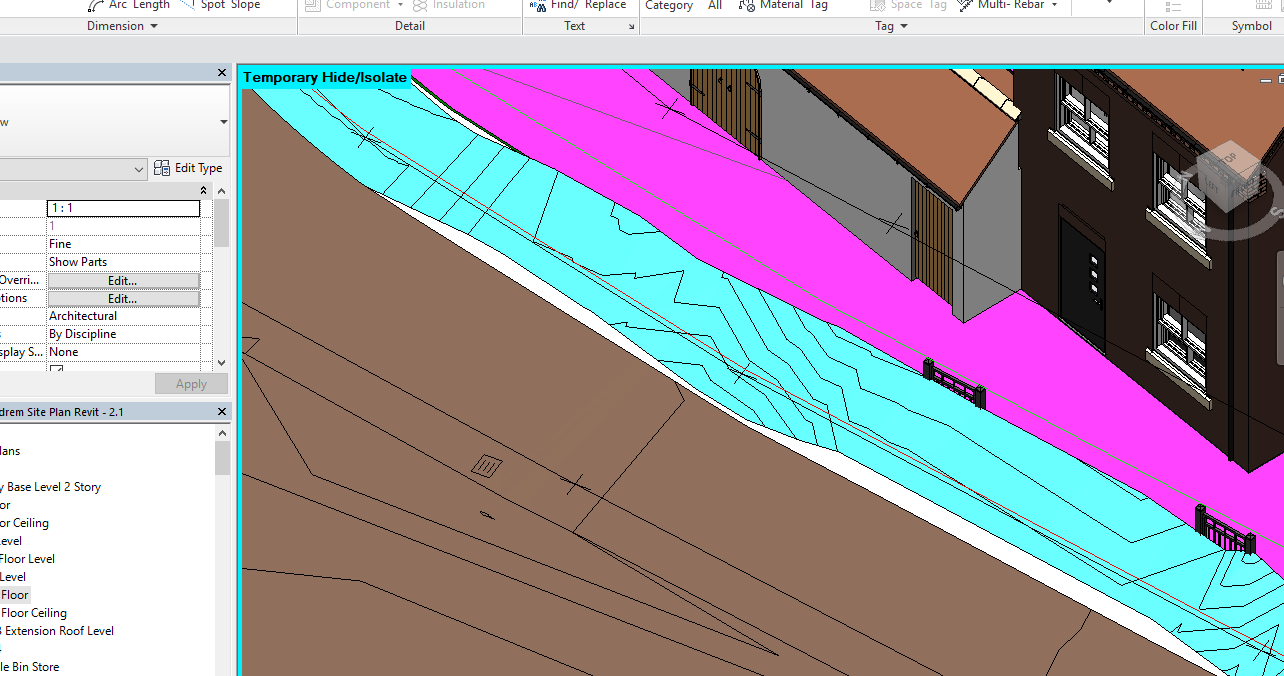Screen dimensions: 1284x676
Task: Select the upper small black gate
Action: pyautogui.click(x=955, y=385)
